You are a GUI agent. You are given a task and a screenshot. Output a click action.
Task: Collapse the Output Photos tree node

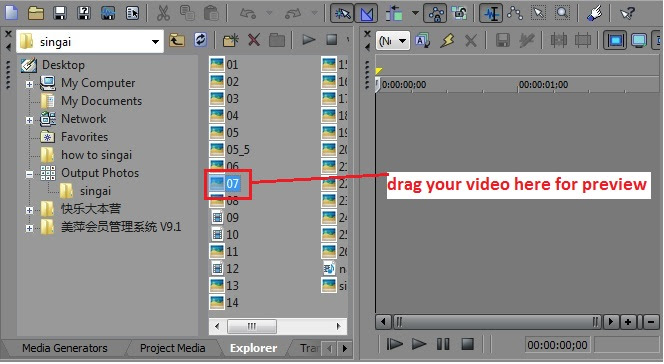(29, 174)
